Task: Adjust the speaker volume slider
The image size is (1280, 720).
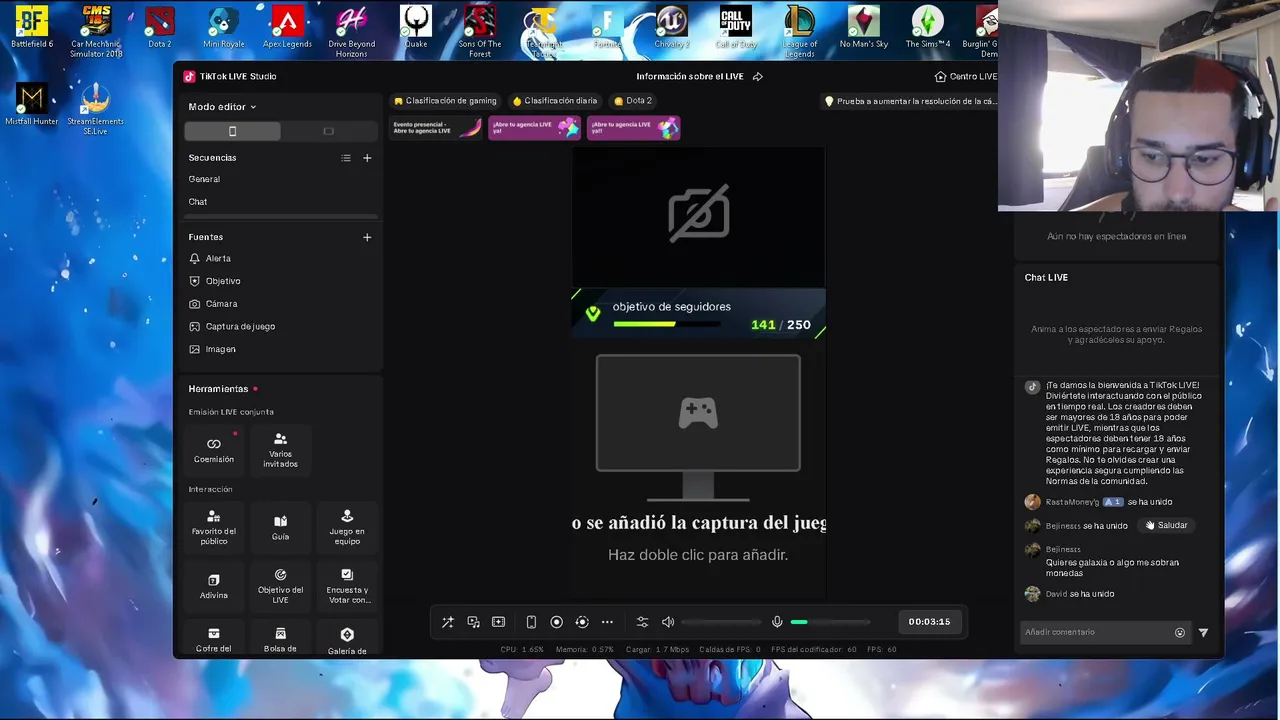Action: tap(721, 622)
